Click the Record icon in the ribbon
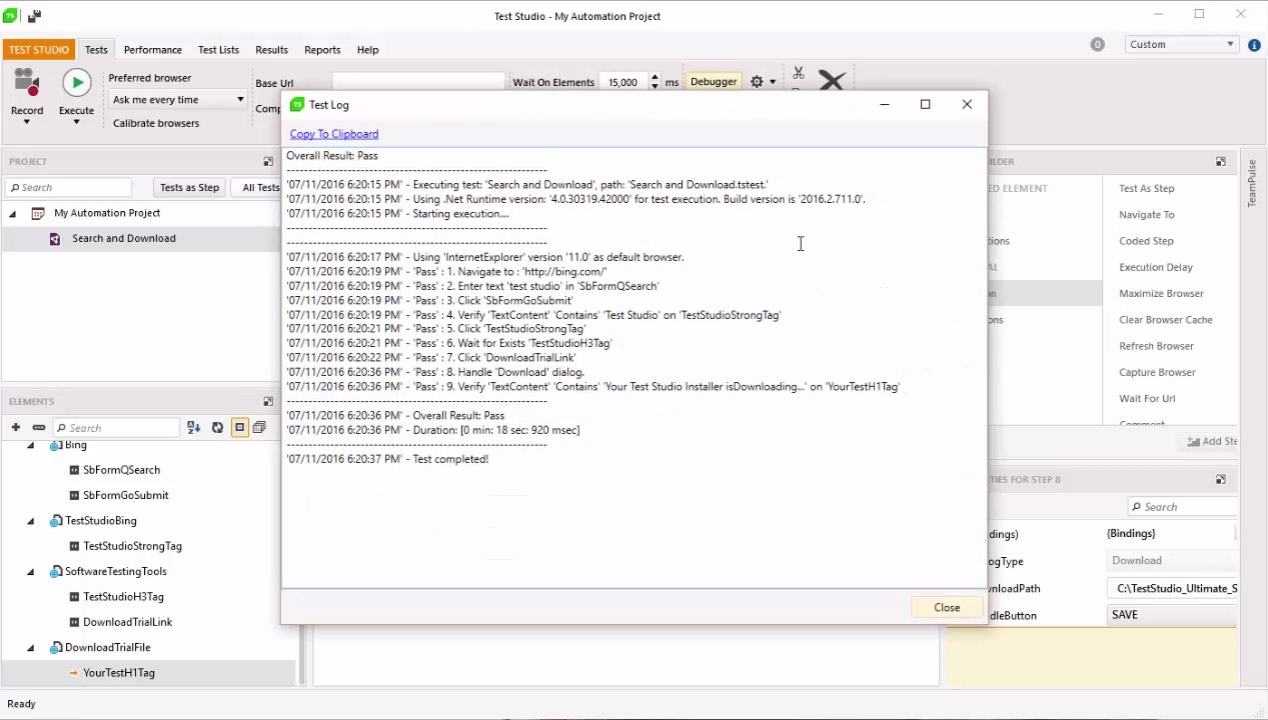1268x720 pixels. click(x=27, y=84)
